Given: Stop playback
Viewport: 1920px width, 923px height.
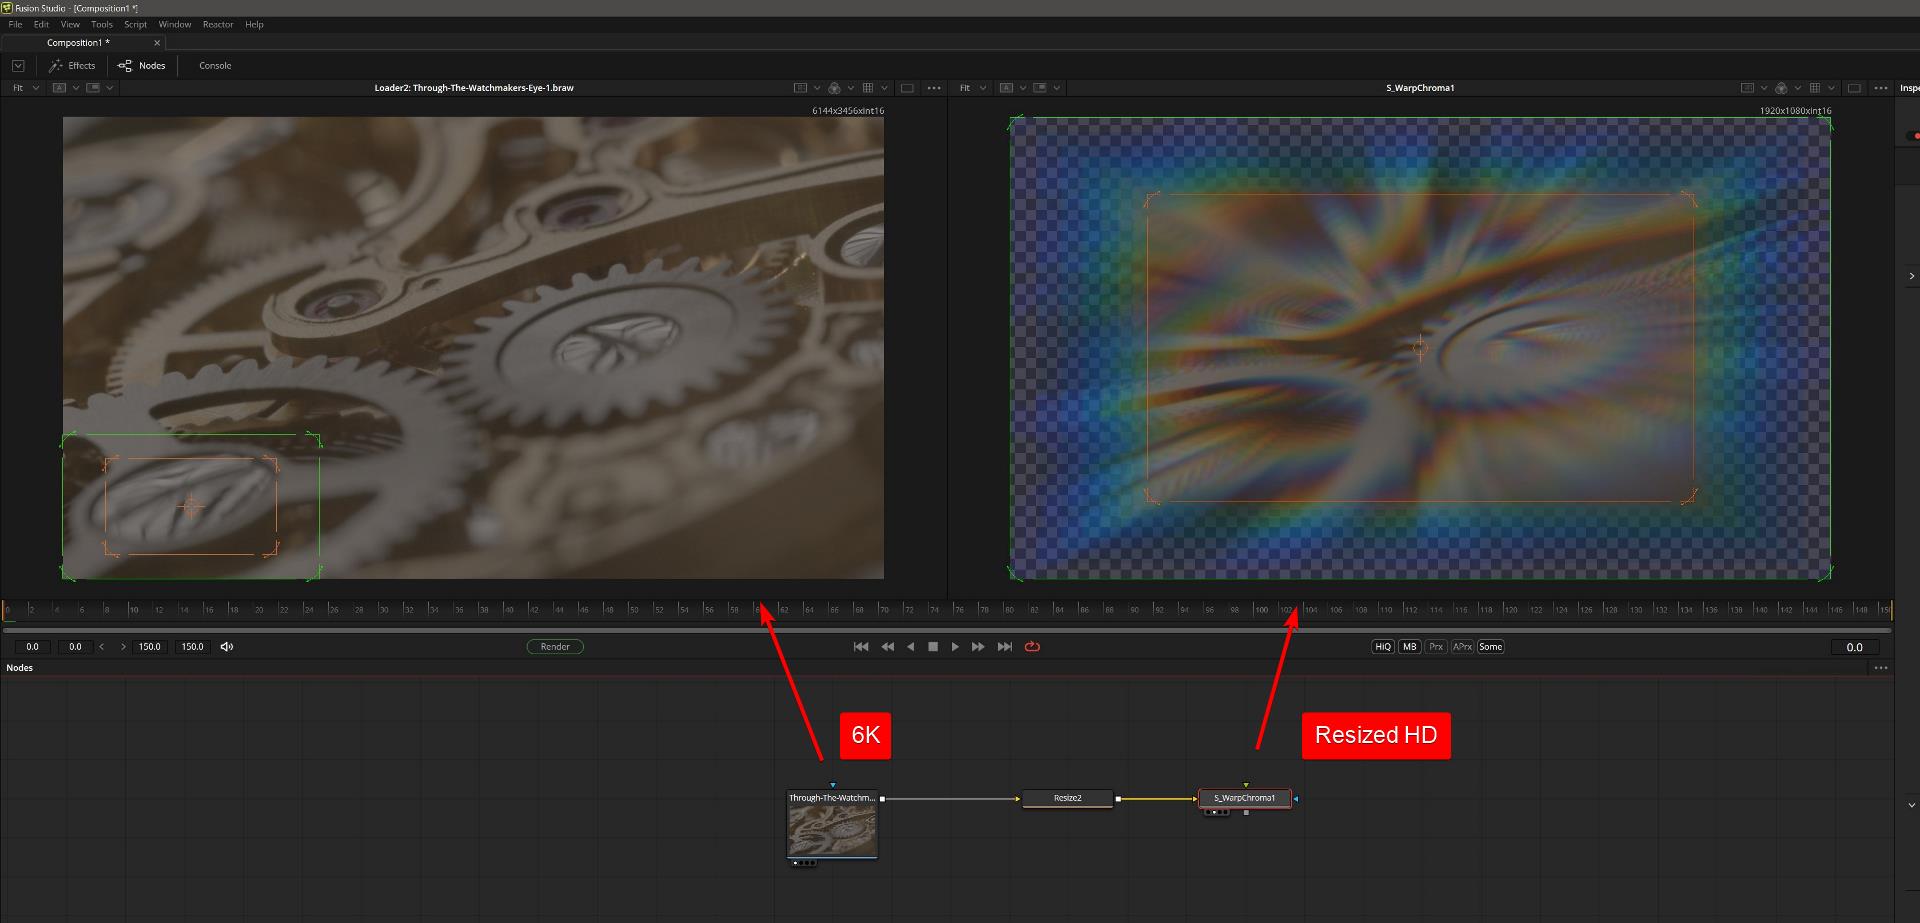Looking at the screenshot, I should tap(933, 647).
